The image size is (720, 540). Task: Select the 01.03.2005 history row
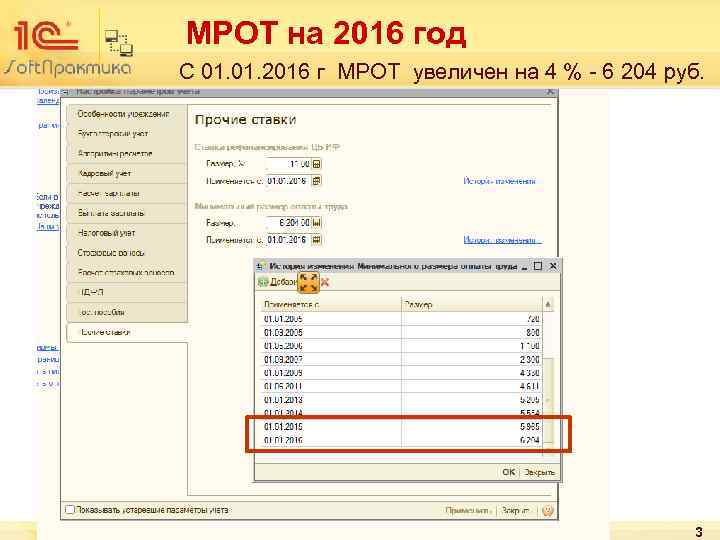click(402, 332)
